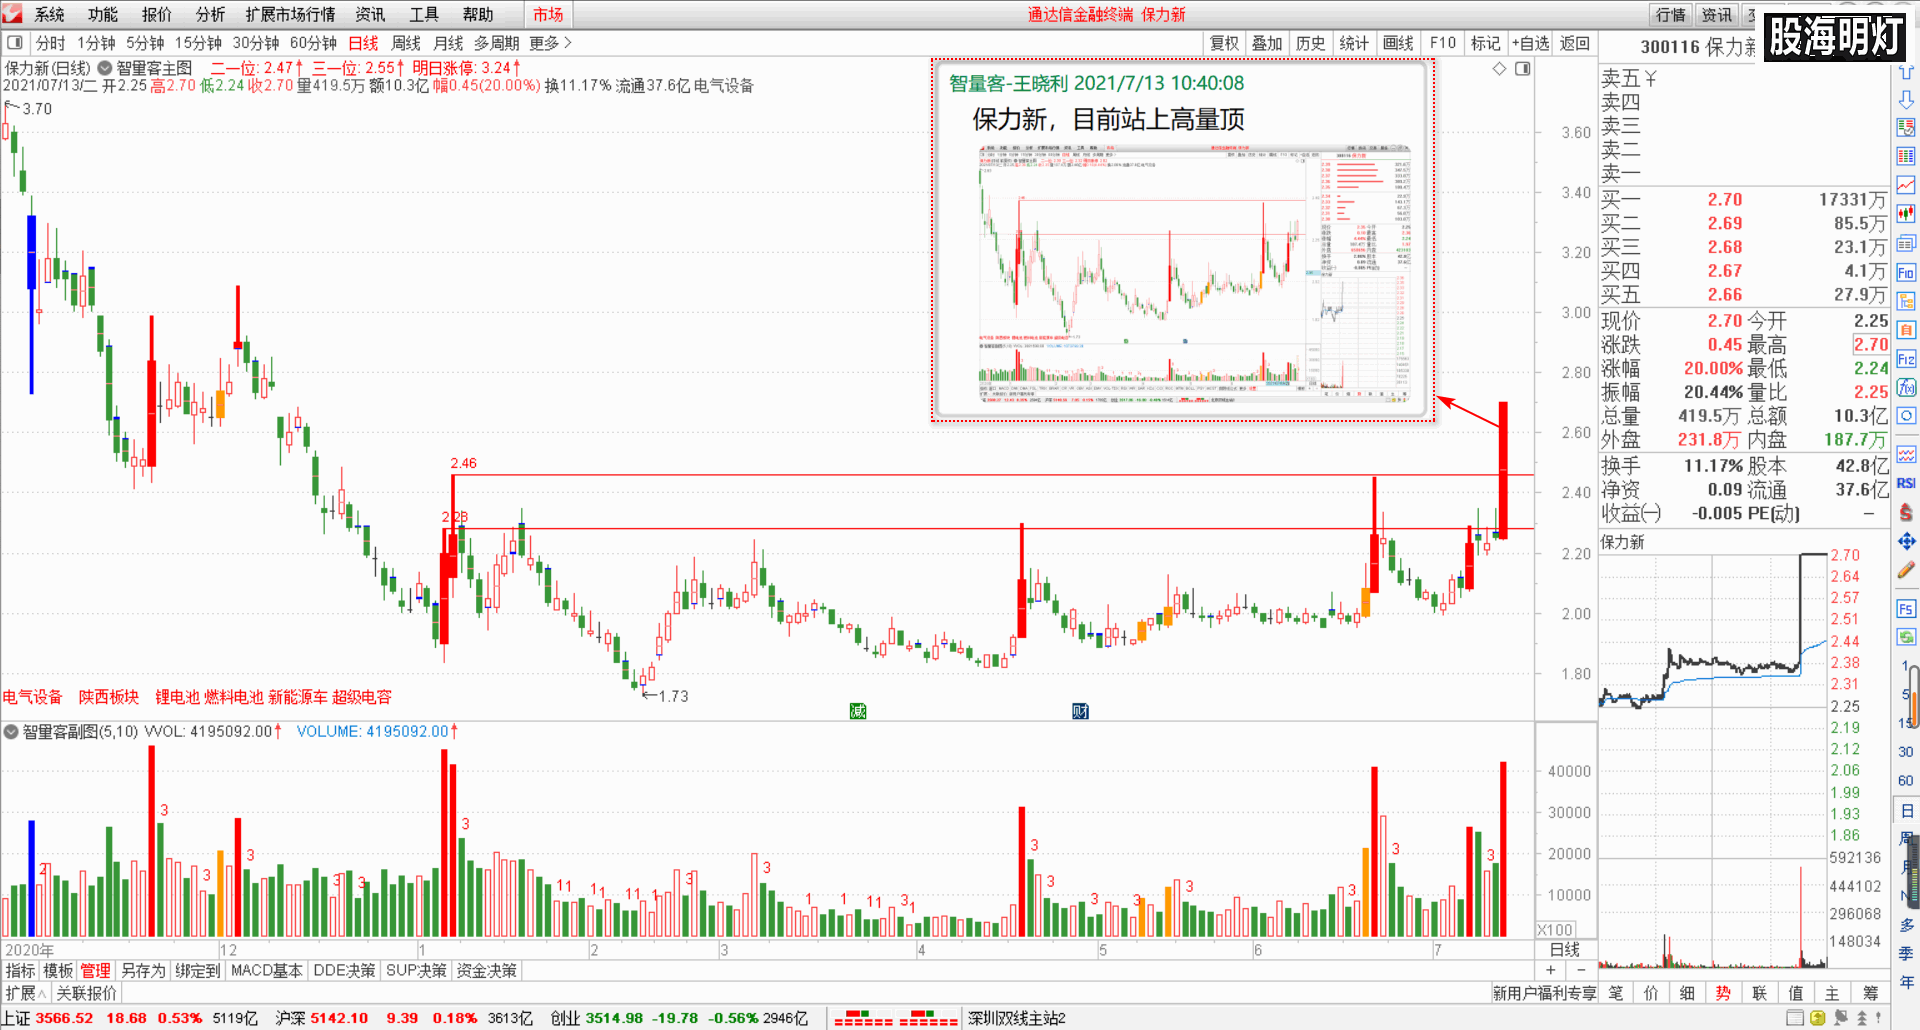Select the 筹 chip distribution tab

pos(1870,993)
